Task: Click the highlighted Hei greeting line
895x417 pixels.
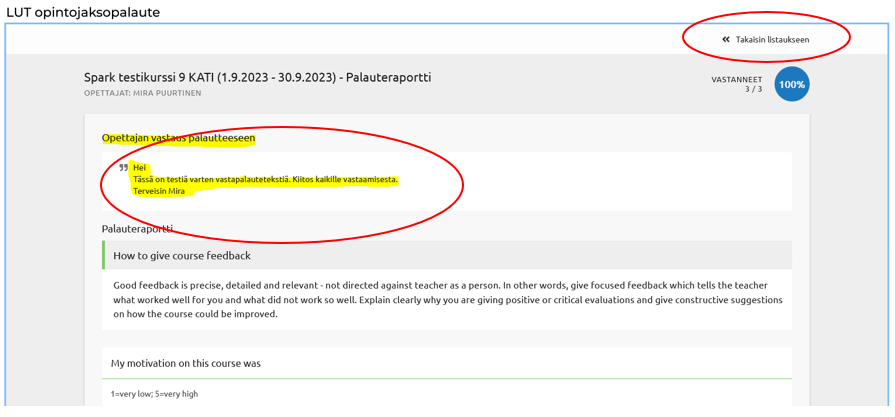Action: pos(139,167)
